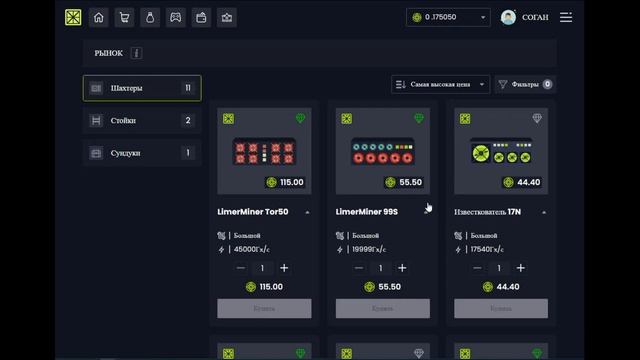Click the username СОГАН
This screenshot has height=360, width=640.
pos(535,18)
